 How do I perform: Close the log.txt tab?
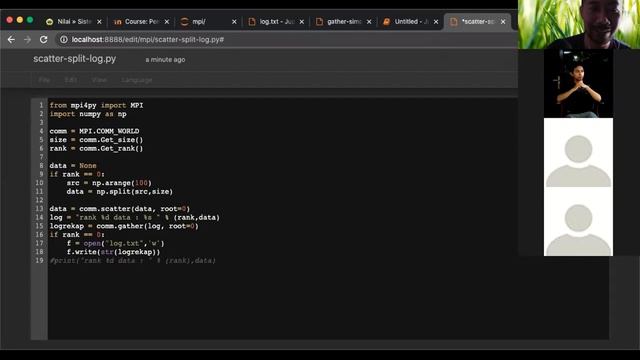[302, 22]
